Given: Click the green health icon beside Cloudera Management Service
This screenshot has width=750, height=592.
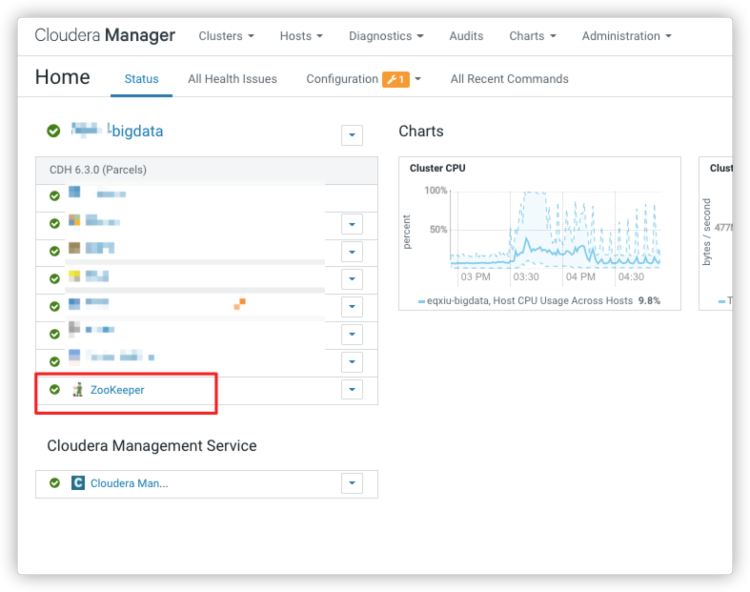Looking at the screenshot, I should tap(55, 483).
